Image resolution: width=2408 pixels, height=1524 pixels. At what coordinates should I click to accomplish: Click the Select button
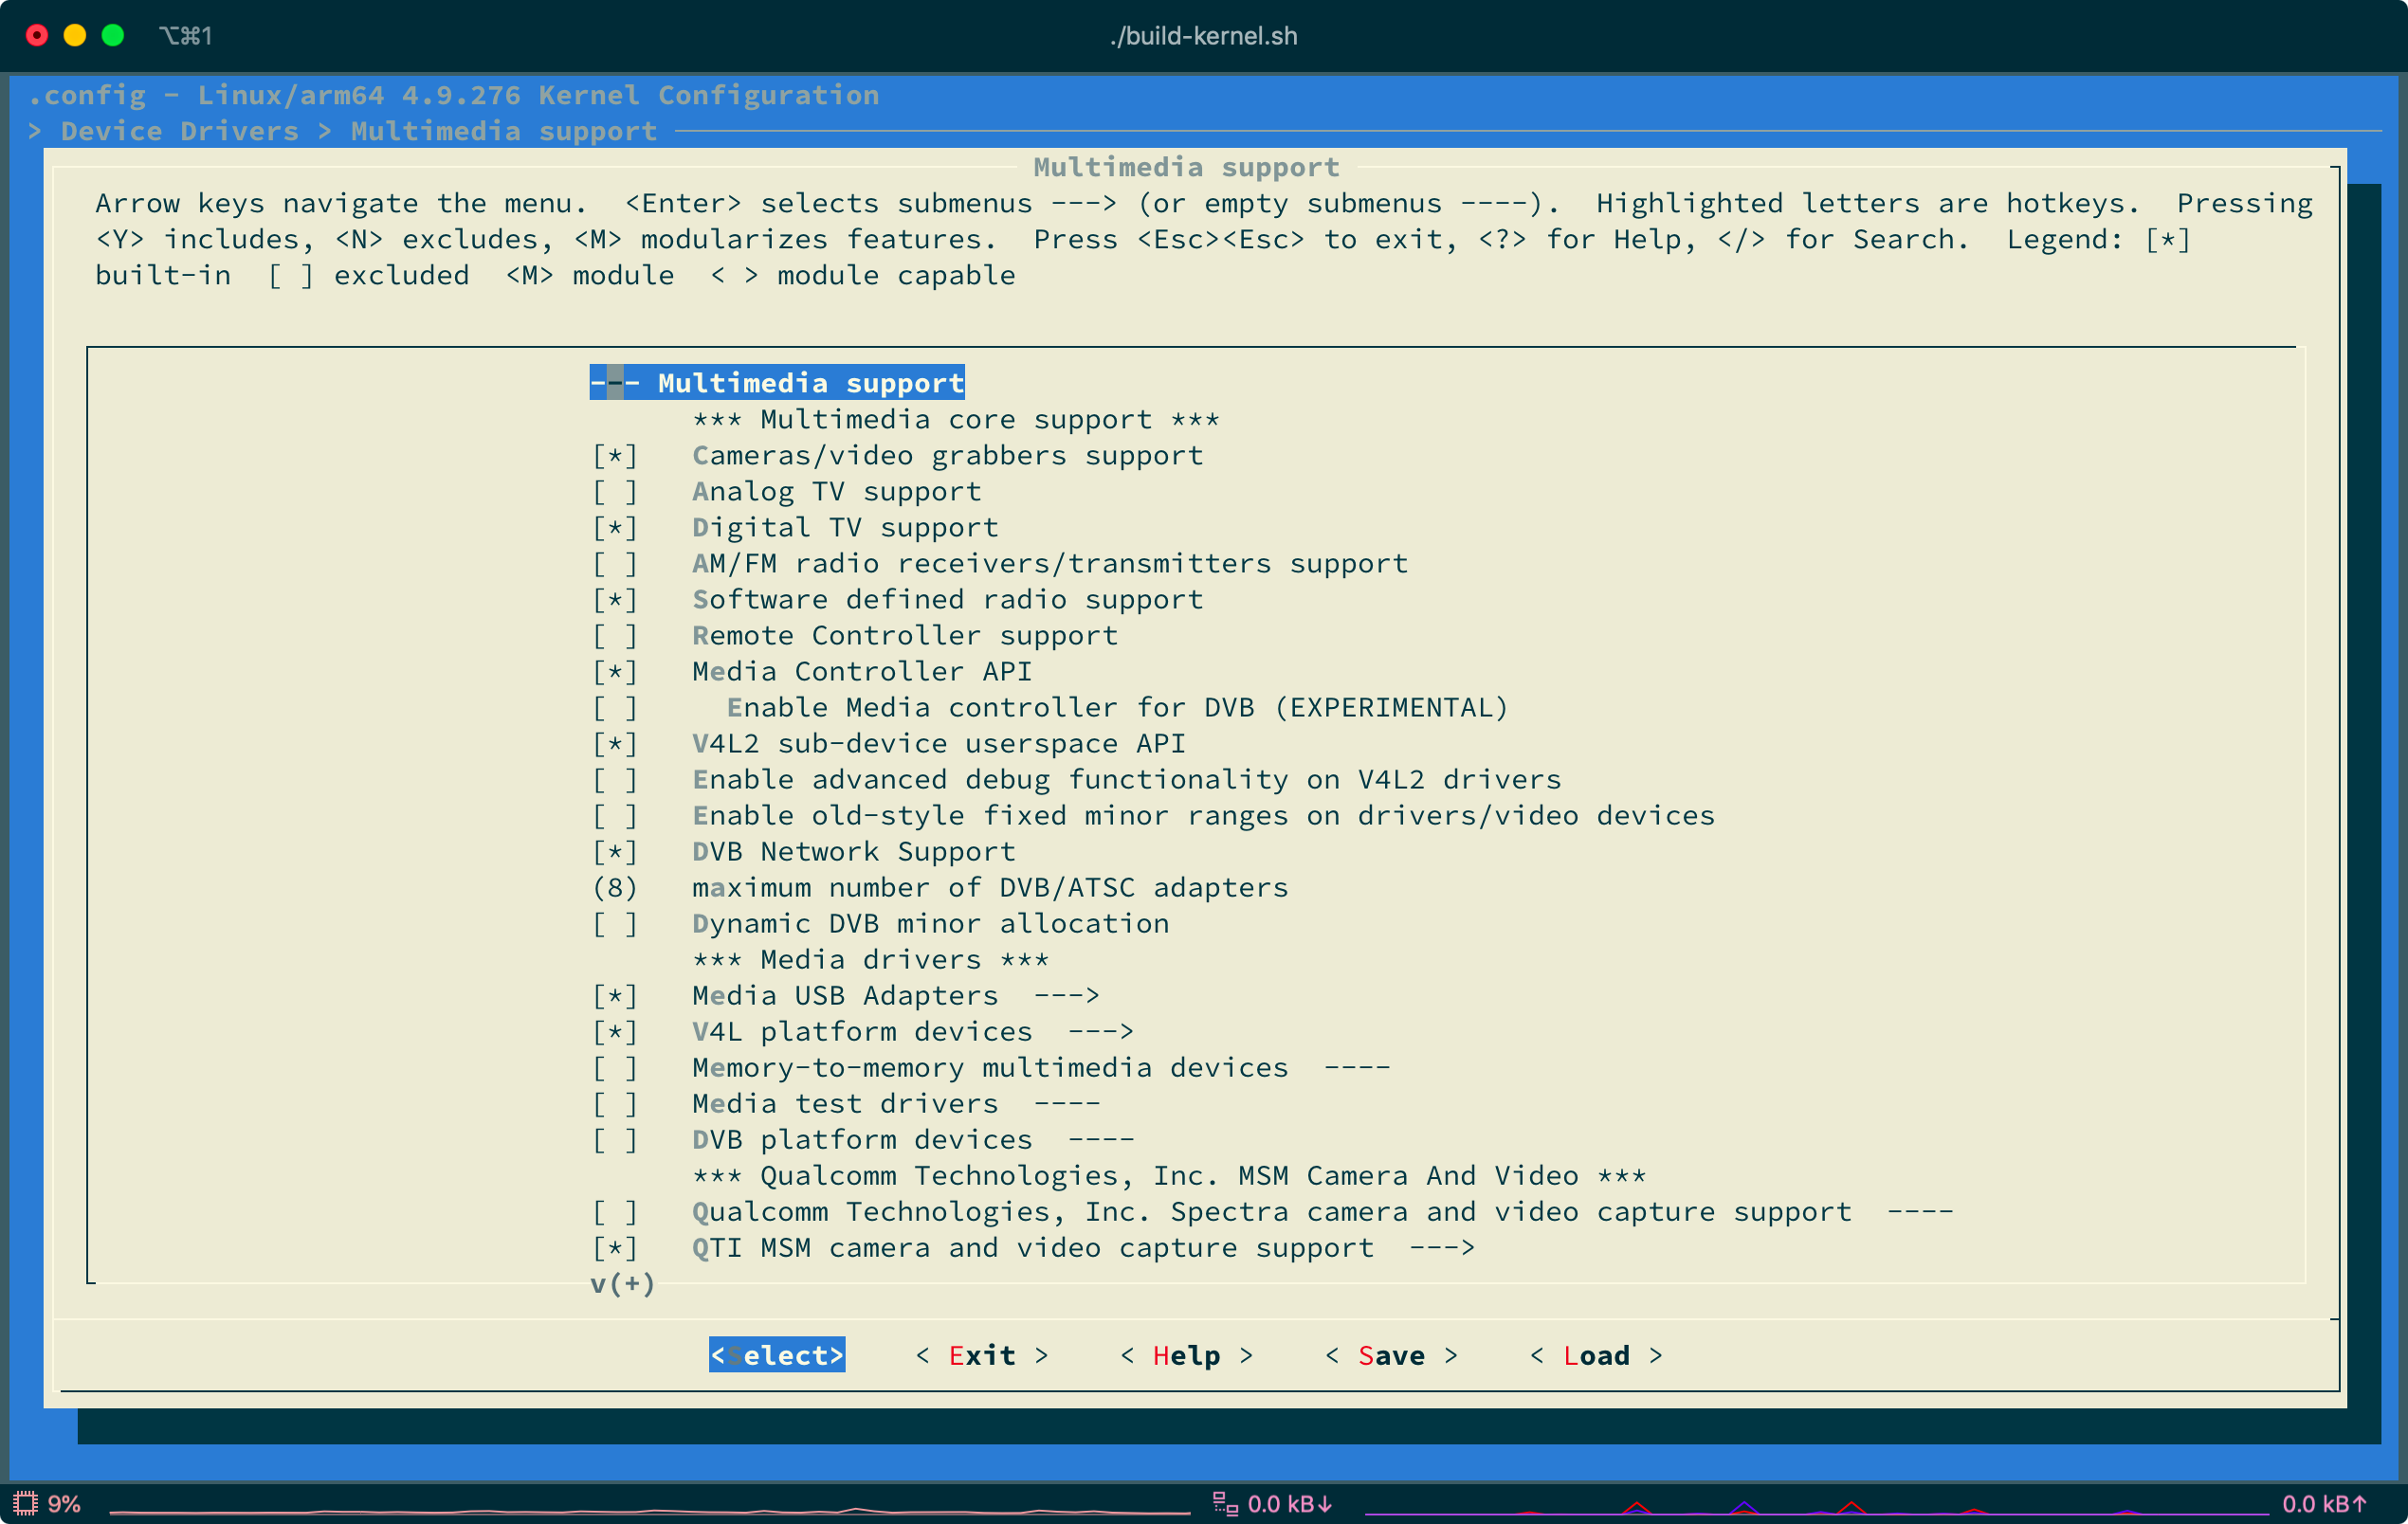coord(777,1355)
